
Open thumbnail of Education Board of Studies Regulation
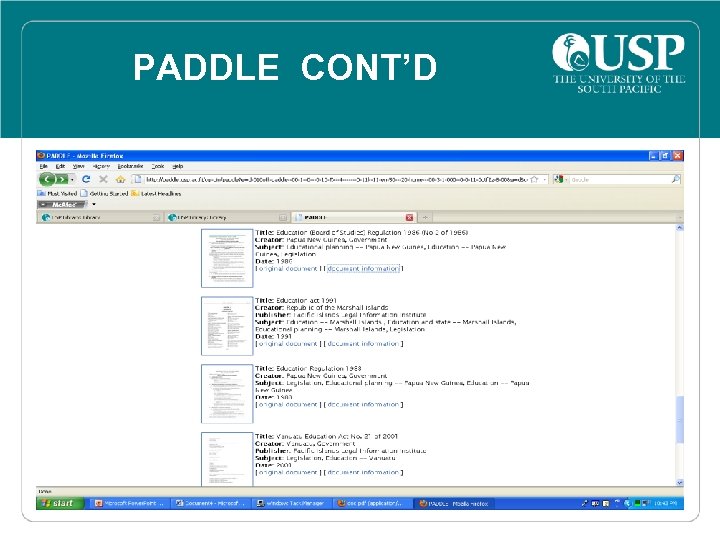tap(227, 258)
